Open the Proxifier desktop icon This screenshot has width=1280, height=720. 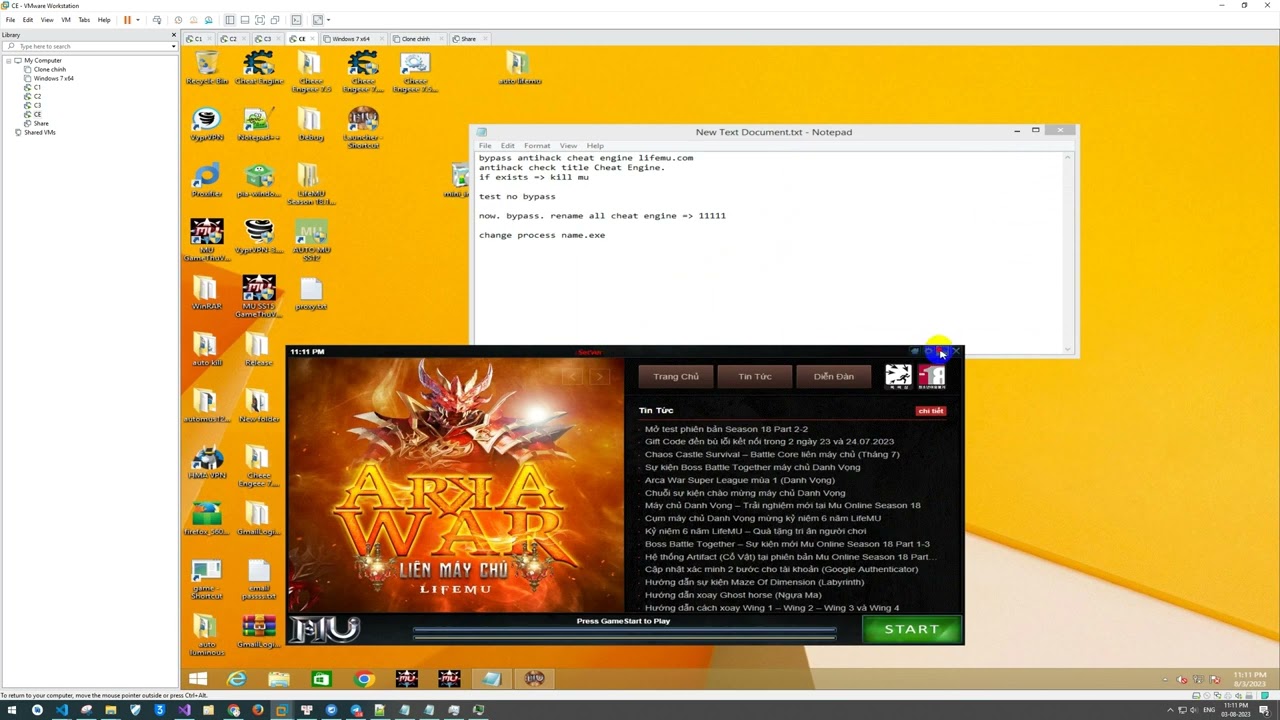pyautogui.click(x=207, y=180)
